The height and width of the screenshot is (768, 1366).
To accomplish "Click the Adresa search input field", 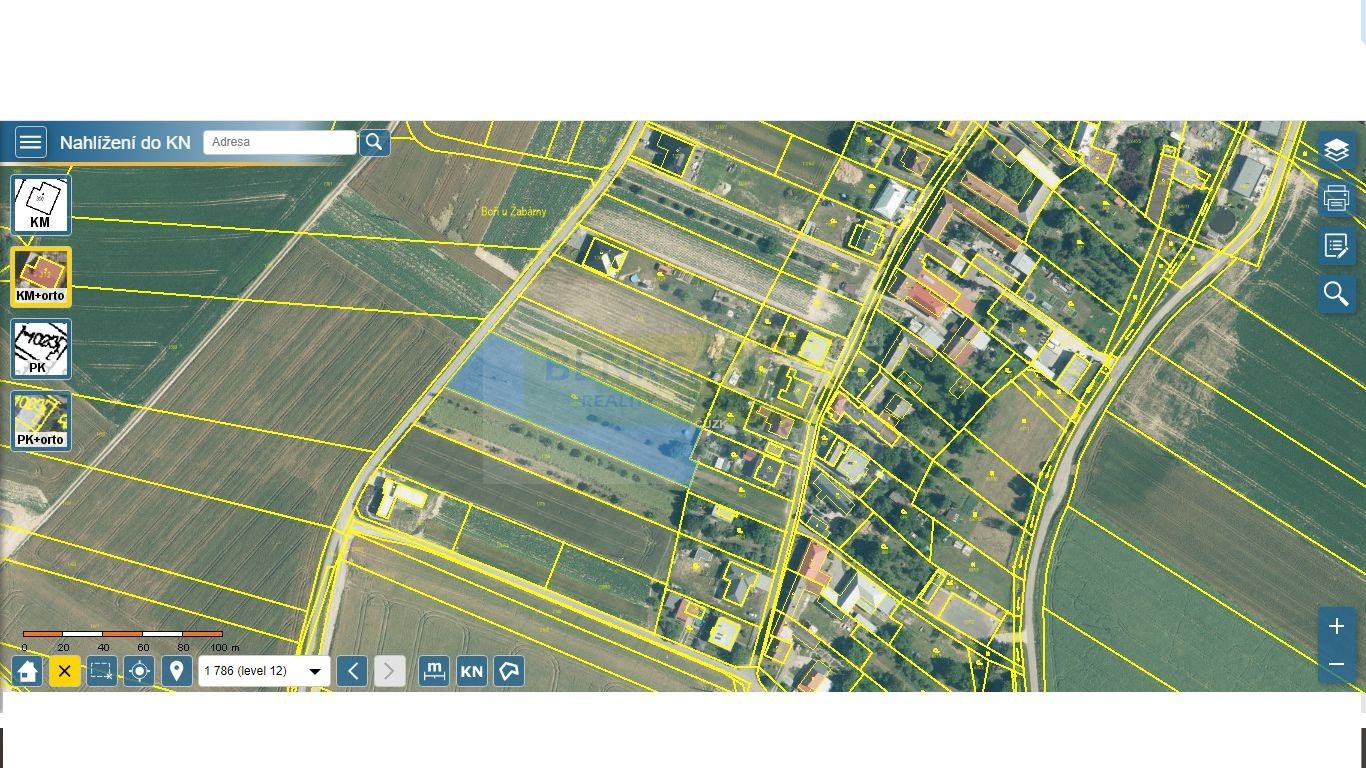I will [x=279, y=142].
